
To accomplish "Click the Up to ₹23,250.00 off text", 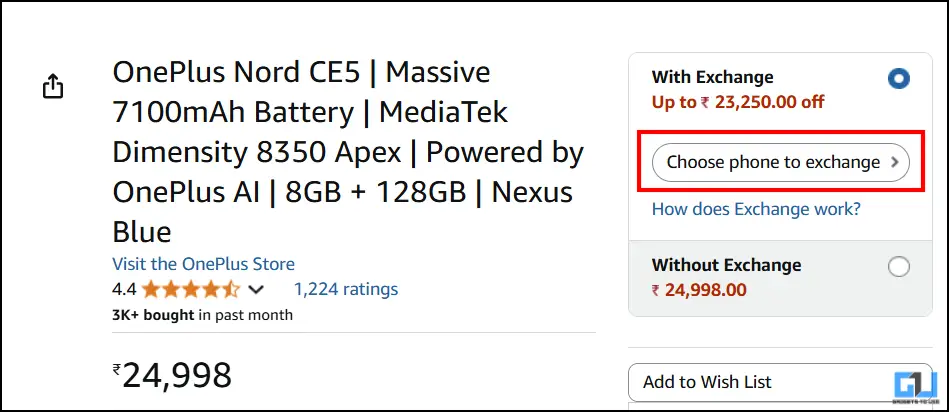I will (738, 102).
